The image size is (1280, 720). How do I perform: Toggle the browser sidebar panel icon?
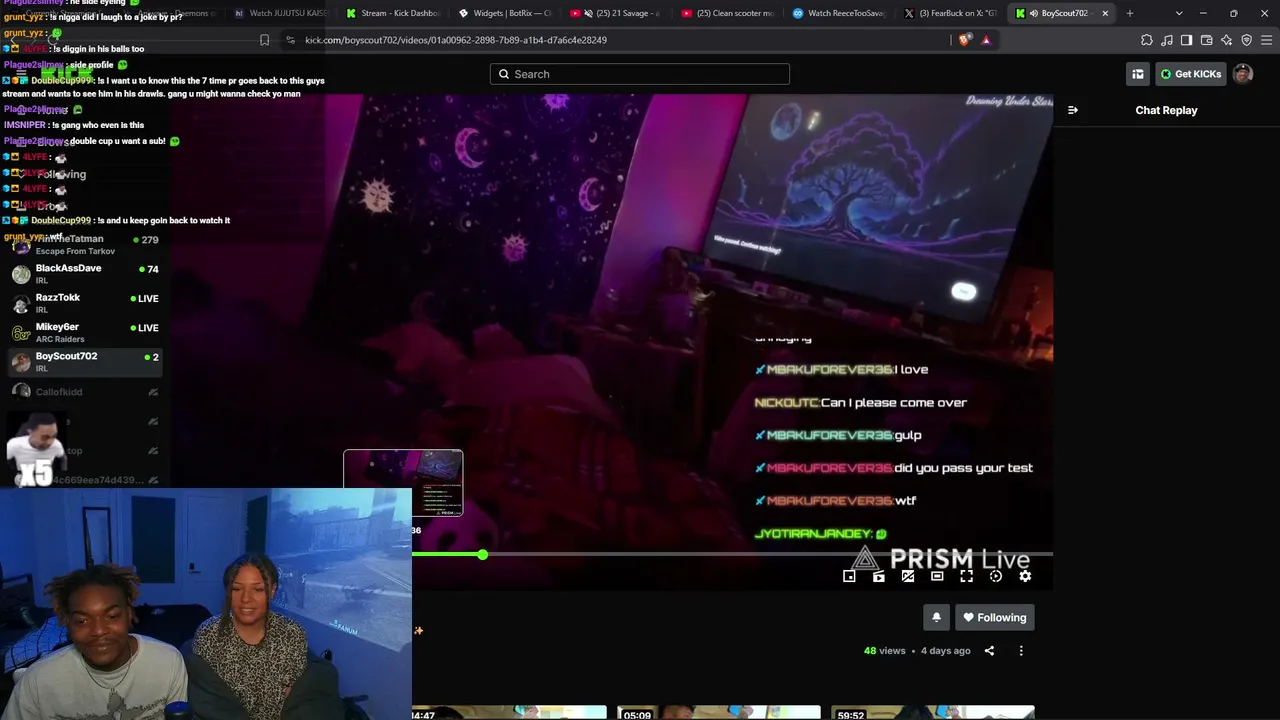1186,40
